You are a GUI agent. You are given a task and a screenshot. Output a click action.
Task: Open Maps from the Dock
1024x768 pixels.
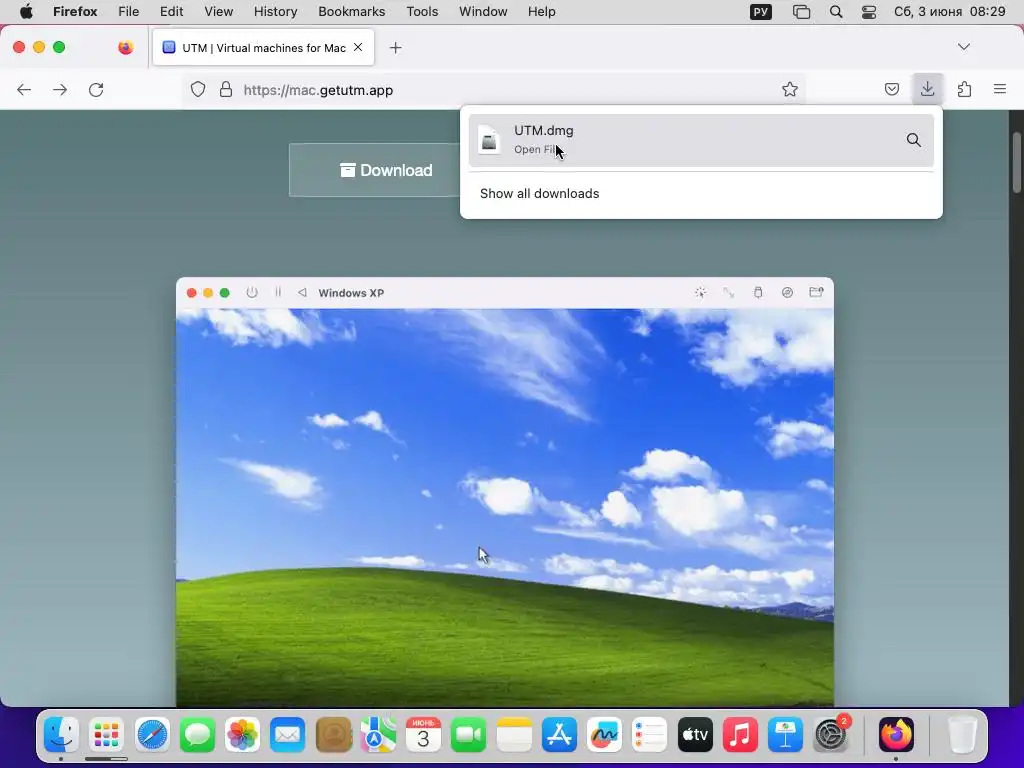click(x=378, y=736)
